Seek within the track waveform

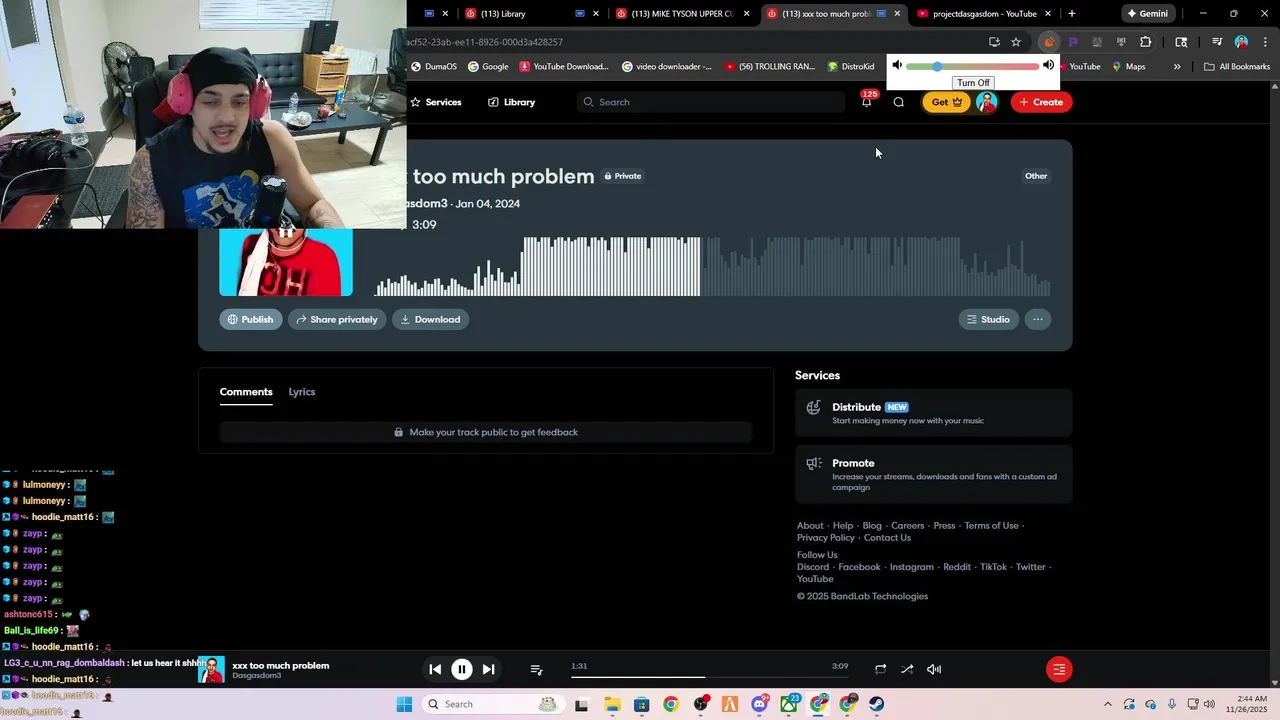coord(712,267)
